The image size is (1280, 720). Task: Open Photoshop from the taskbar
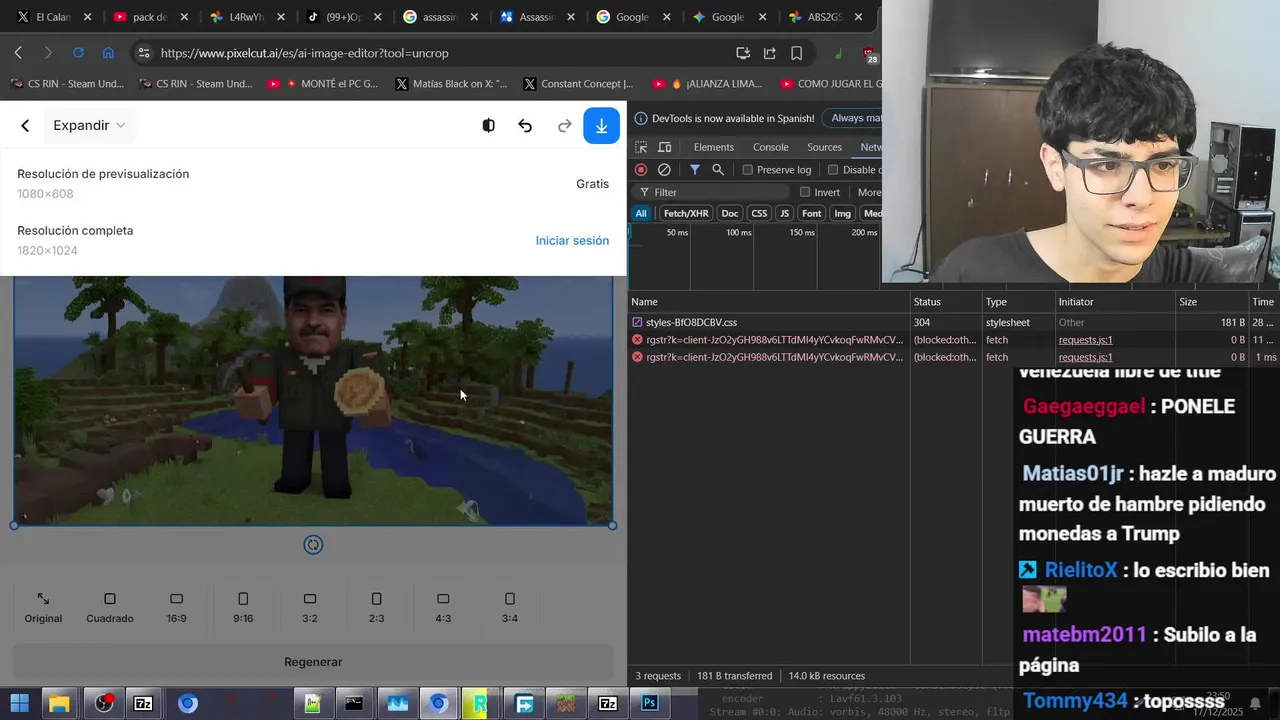click(x=650, y=703)
